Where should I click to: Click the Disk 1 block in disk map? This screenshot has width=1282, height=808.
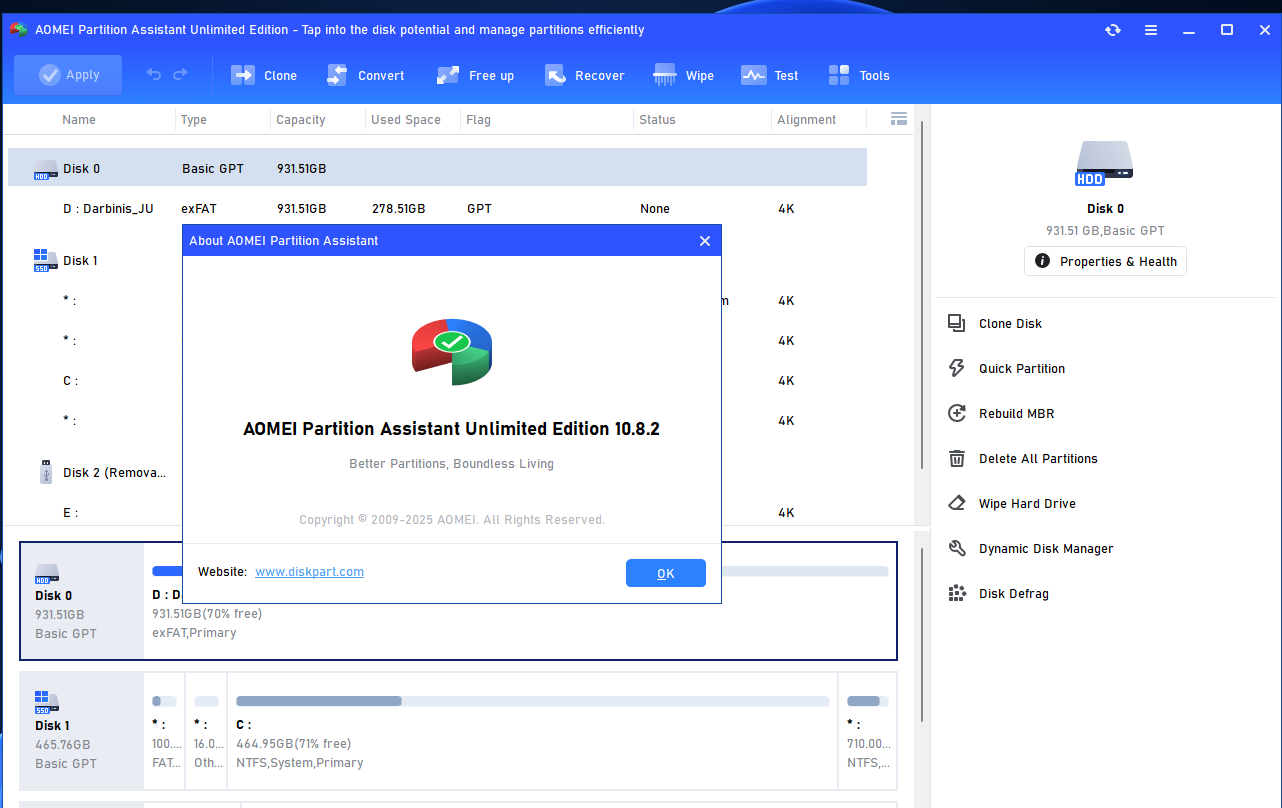coord(82,731)
